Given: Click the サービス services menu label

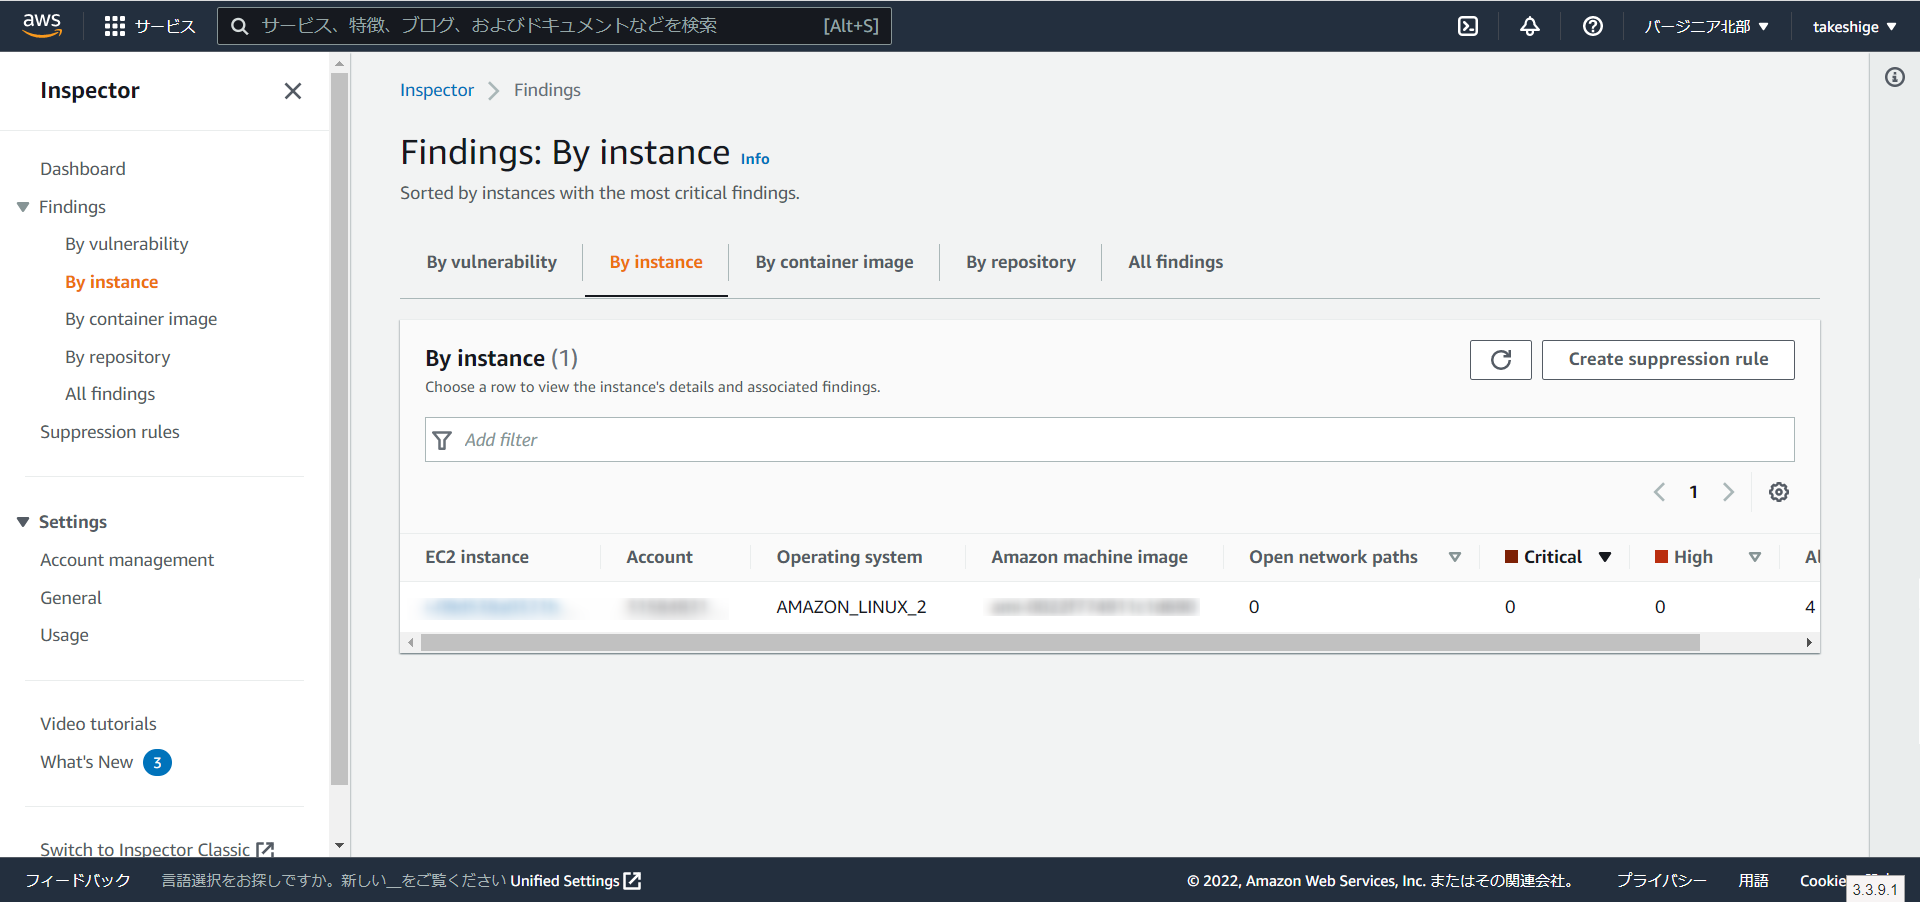Looking at the screenshot, I should pyautogui.click(x=165, y=27).
